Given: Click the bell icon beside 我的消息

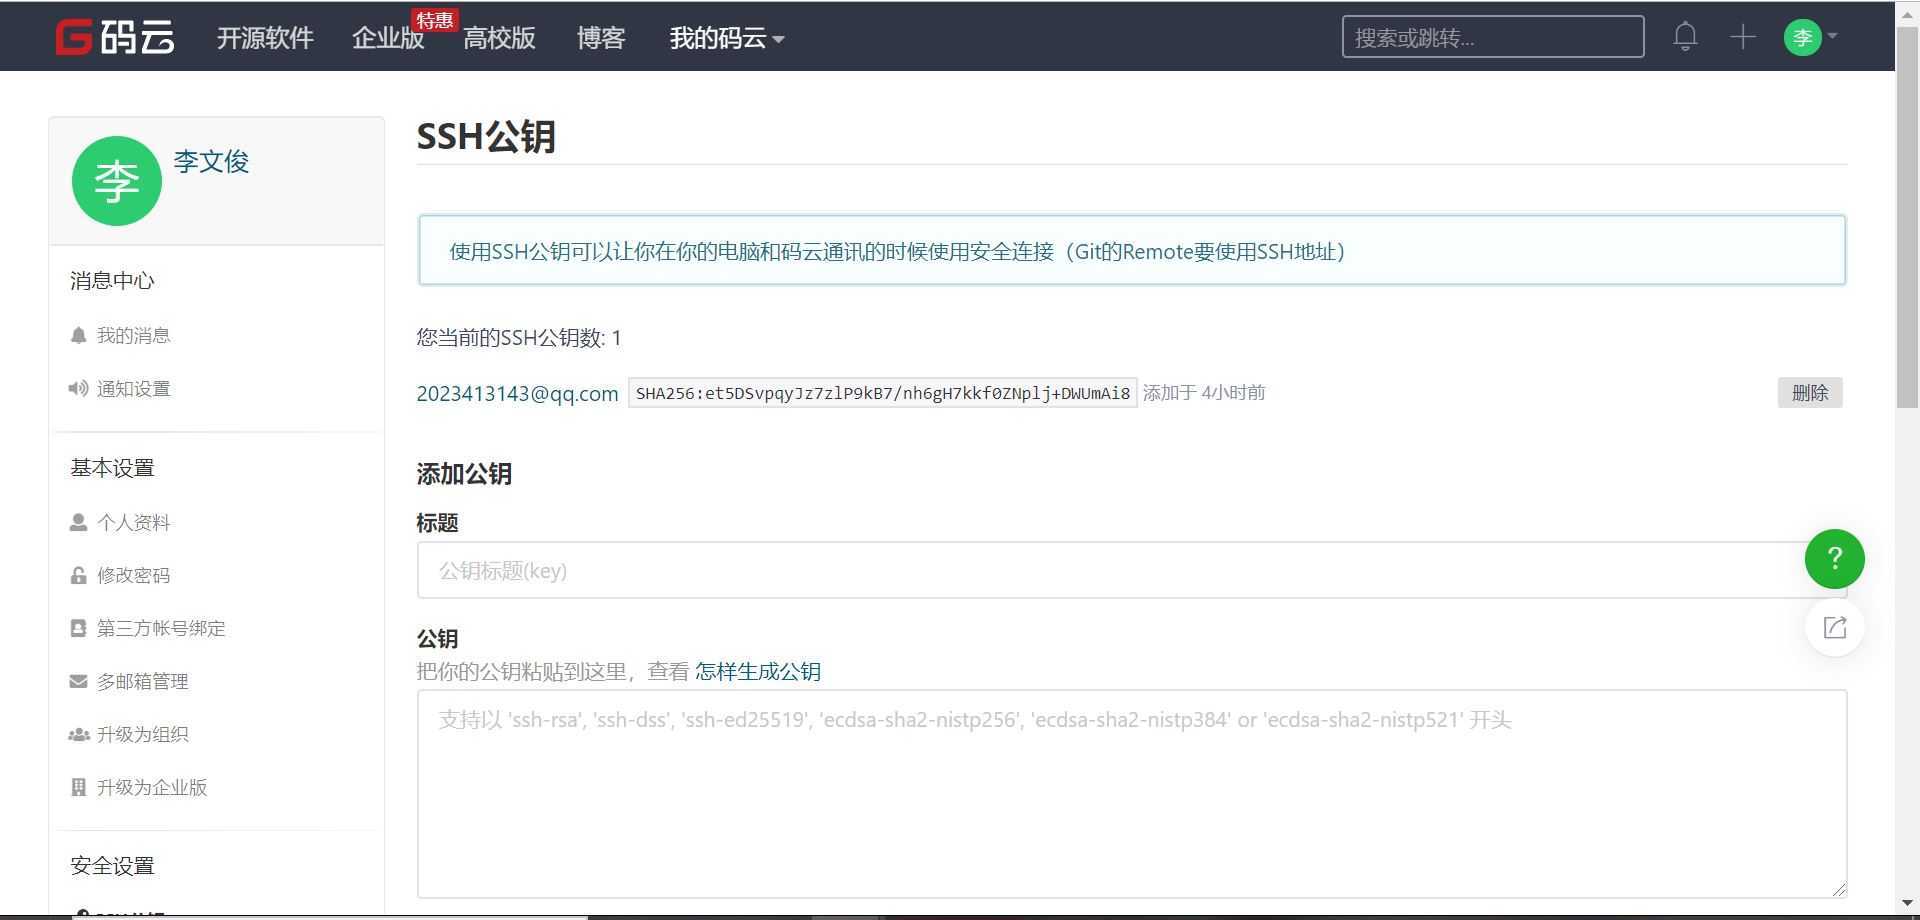Looking at the screenshot, I should point(78,335).
